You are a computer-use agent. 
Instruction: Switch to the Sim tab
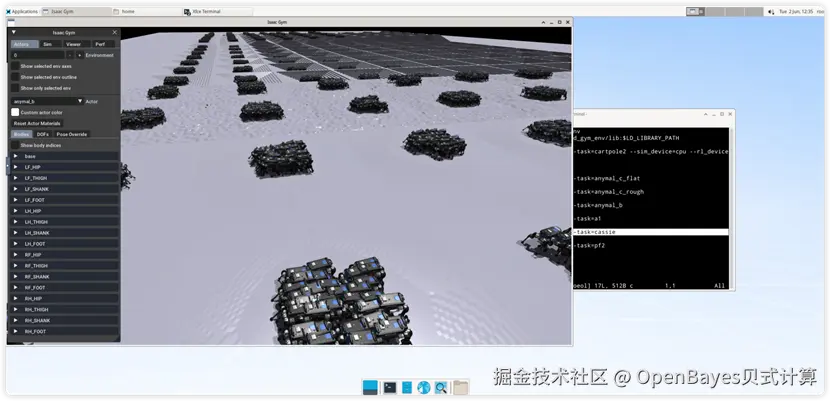coord(50,44)
